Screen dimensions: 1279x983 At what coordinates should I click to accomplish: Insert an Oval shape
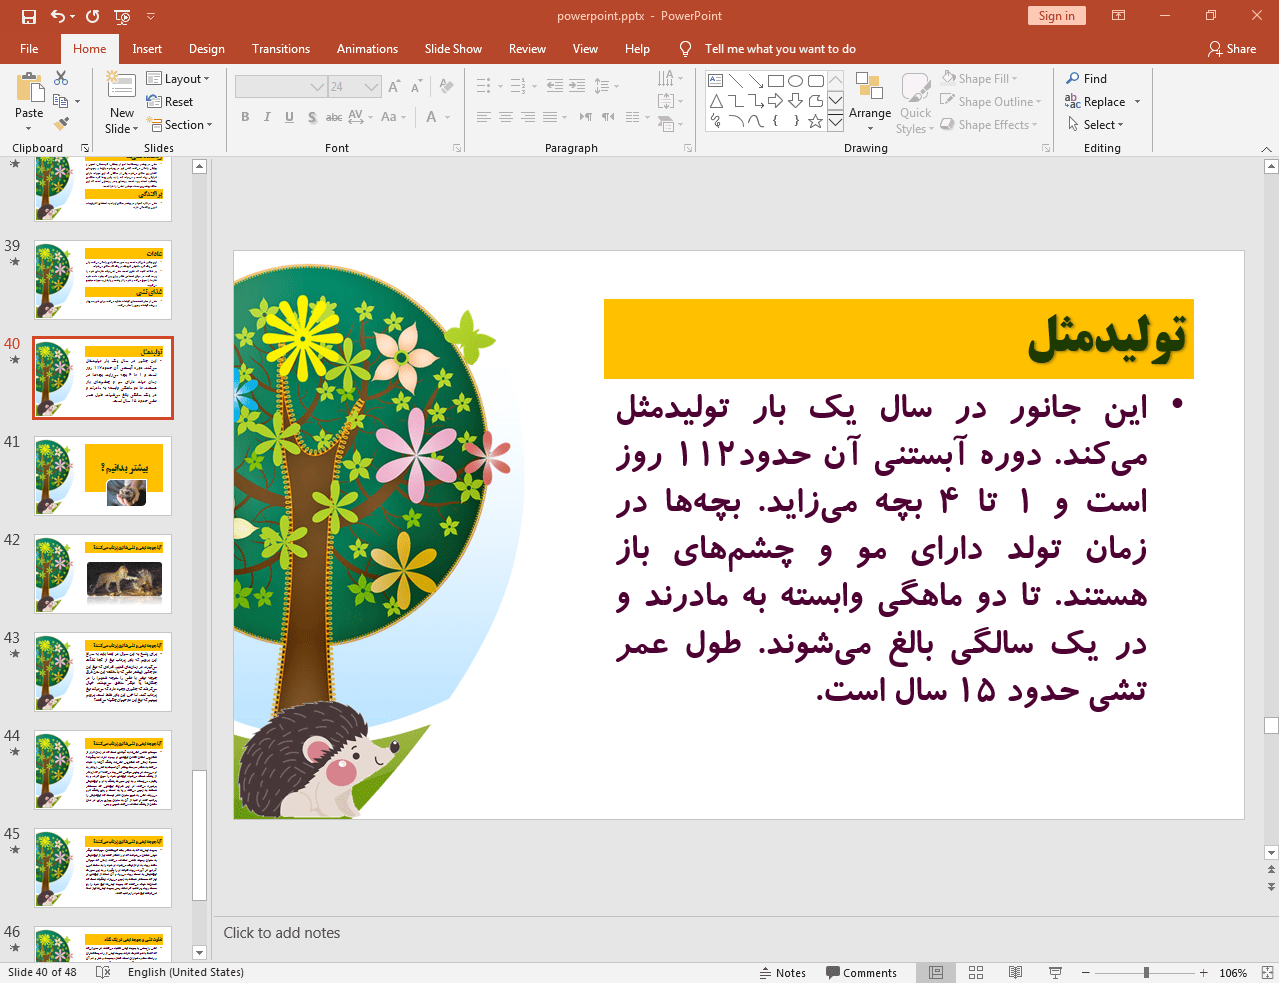[x=793, y=79]
